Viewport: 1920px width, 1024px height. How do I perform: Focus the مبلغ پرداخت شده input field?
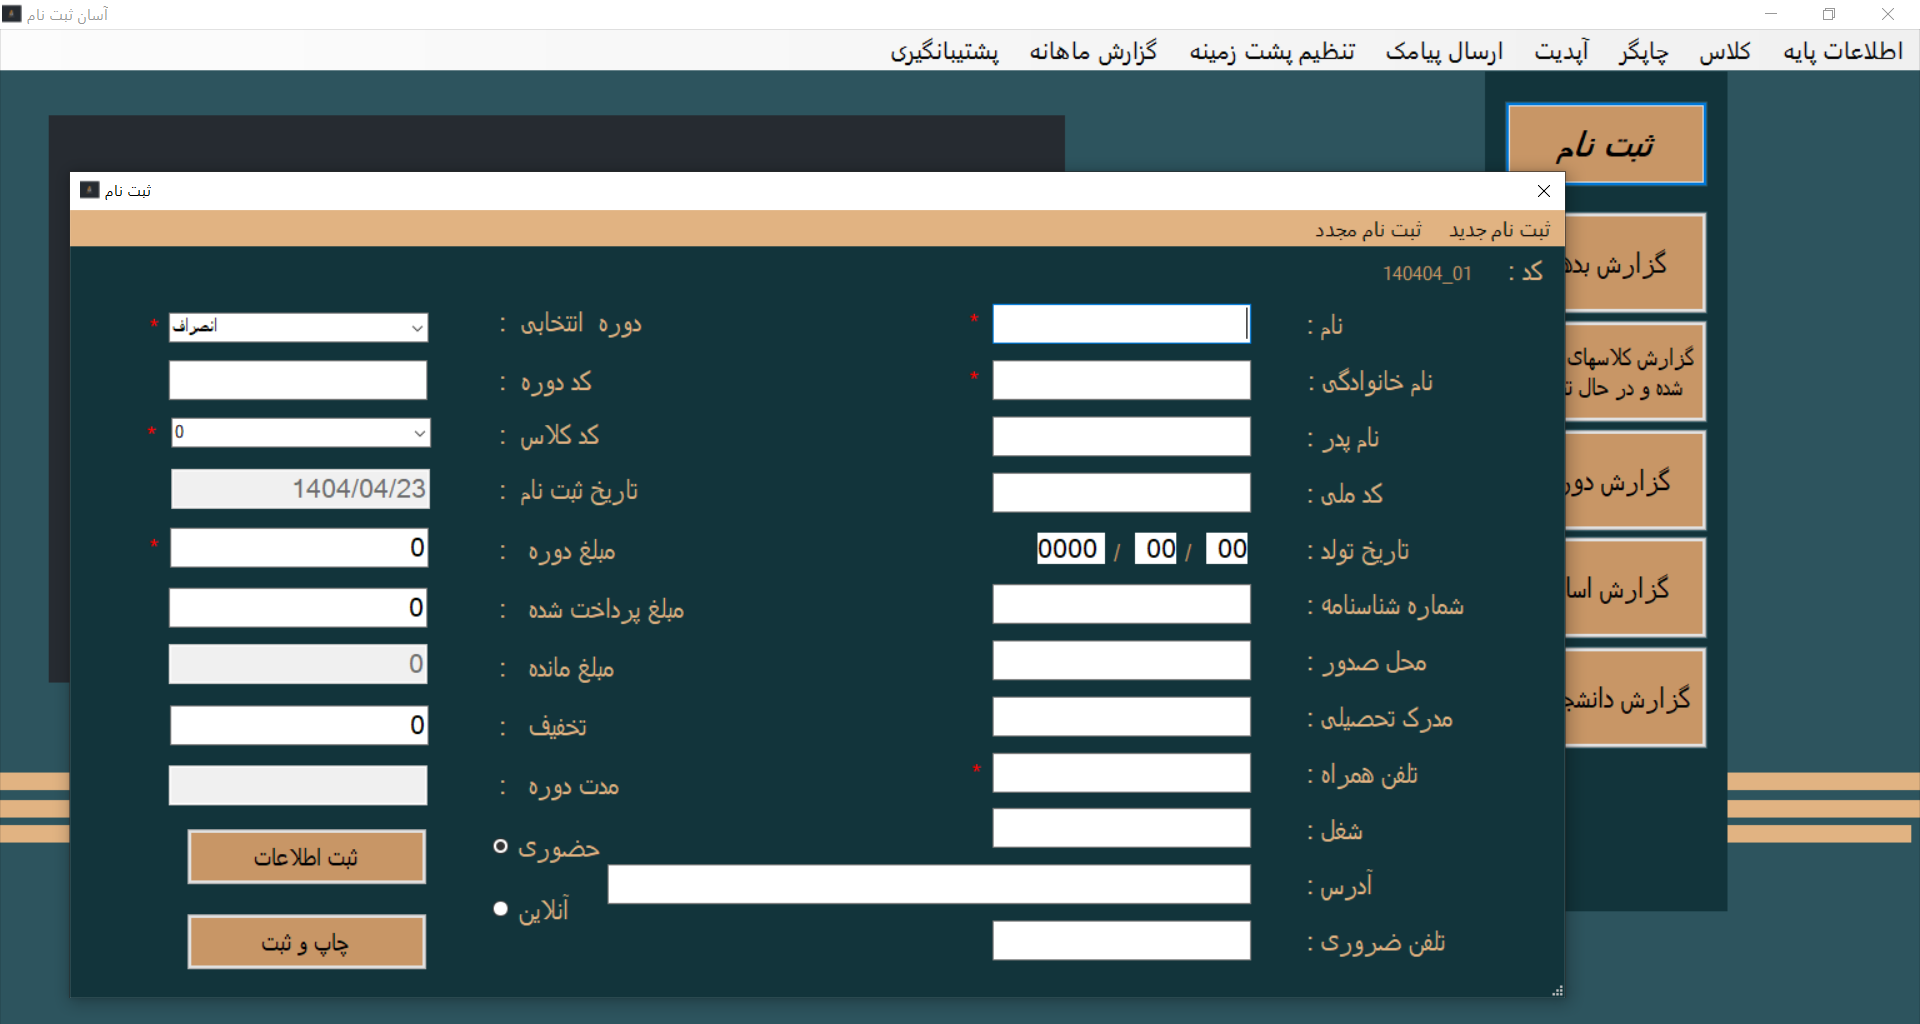tap(298, 607)
